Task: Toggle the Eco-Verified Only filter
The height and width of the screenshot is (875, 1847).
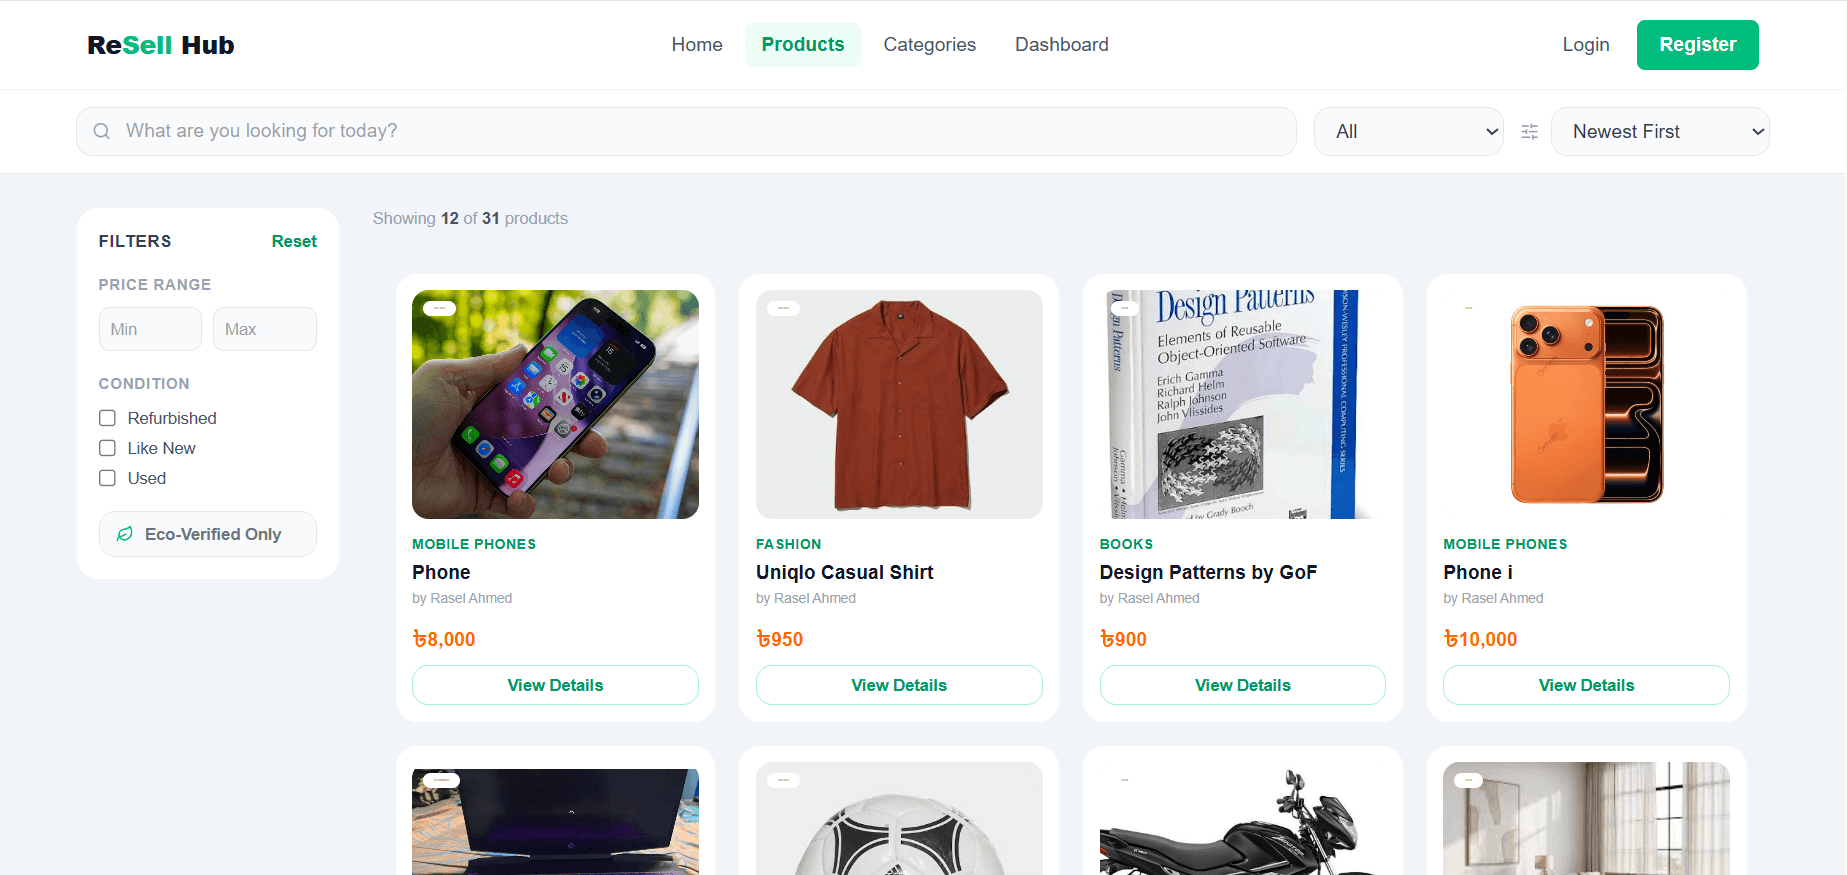Action: pos(208,534)
